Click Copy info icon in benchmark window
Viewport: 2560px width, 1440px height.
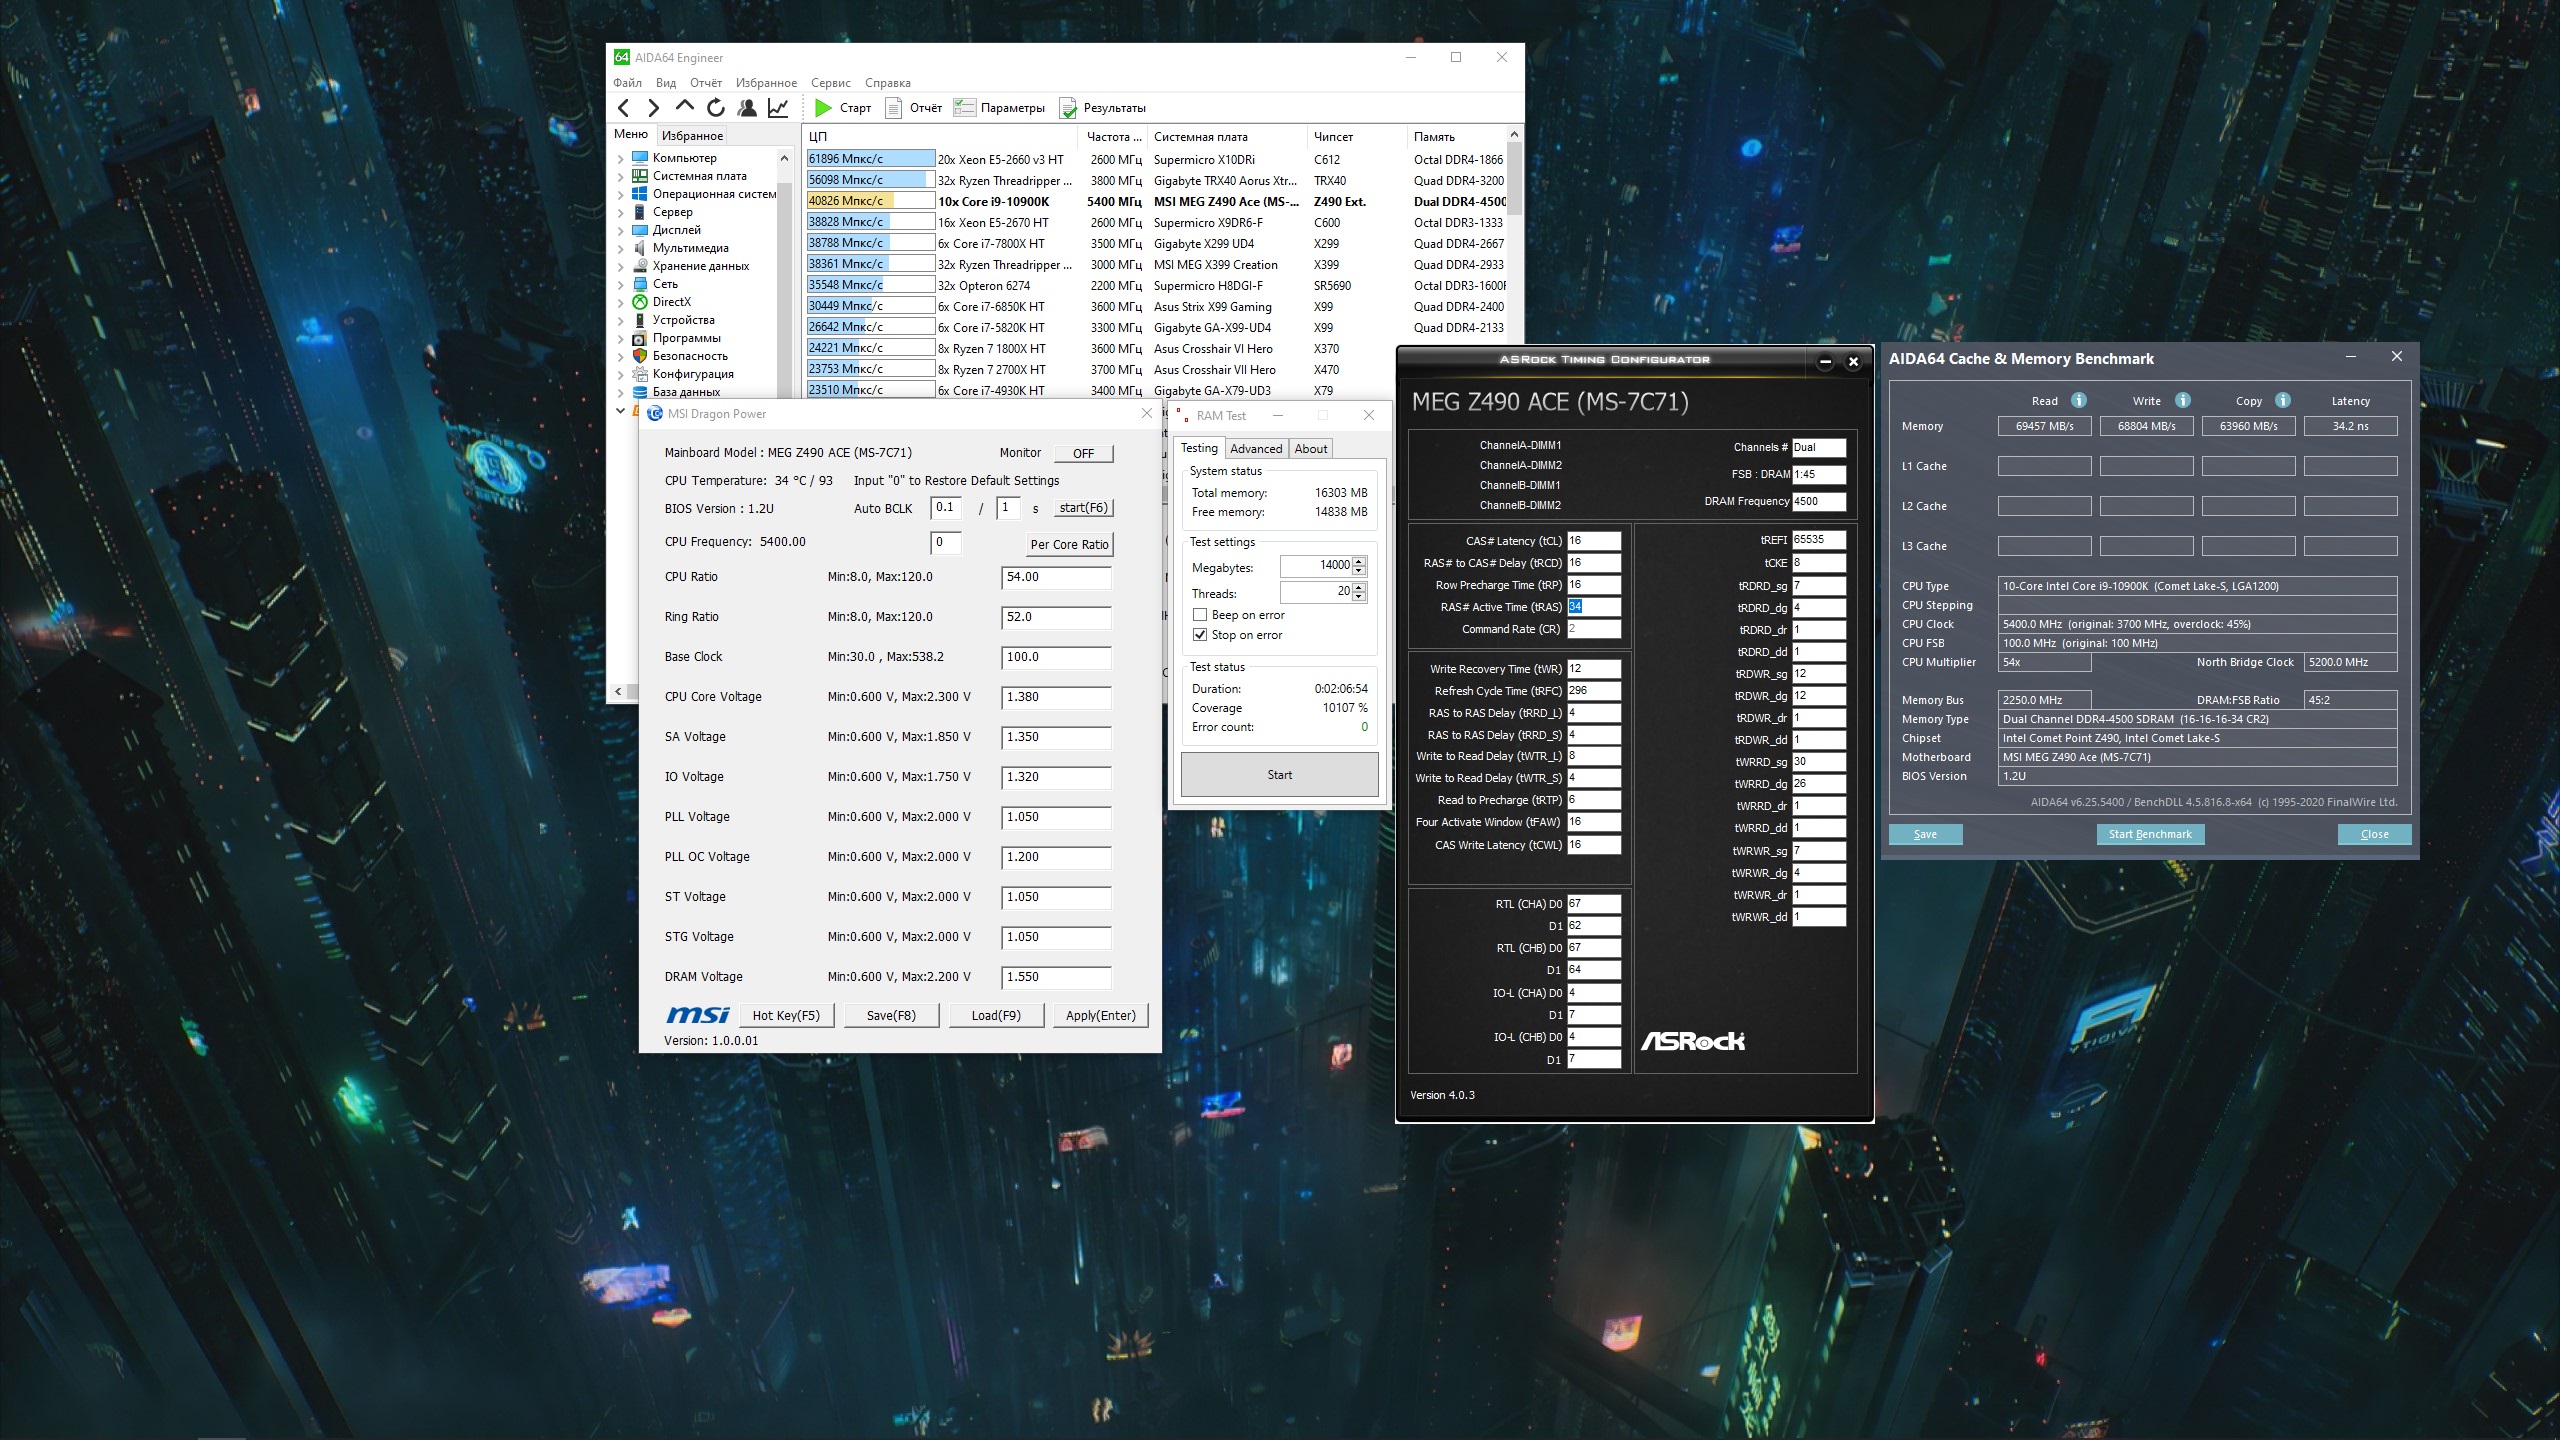(2283, 400)
